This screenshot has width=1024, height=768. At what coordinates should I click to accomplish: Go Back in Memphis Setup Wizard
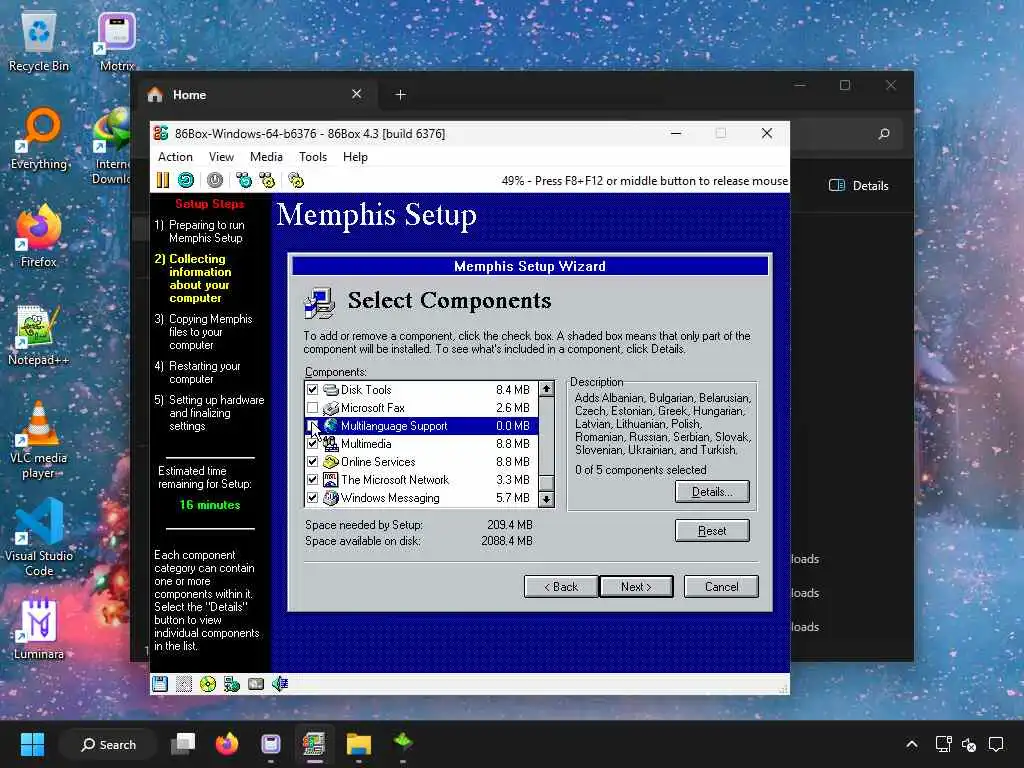561,586
